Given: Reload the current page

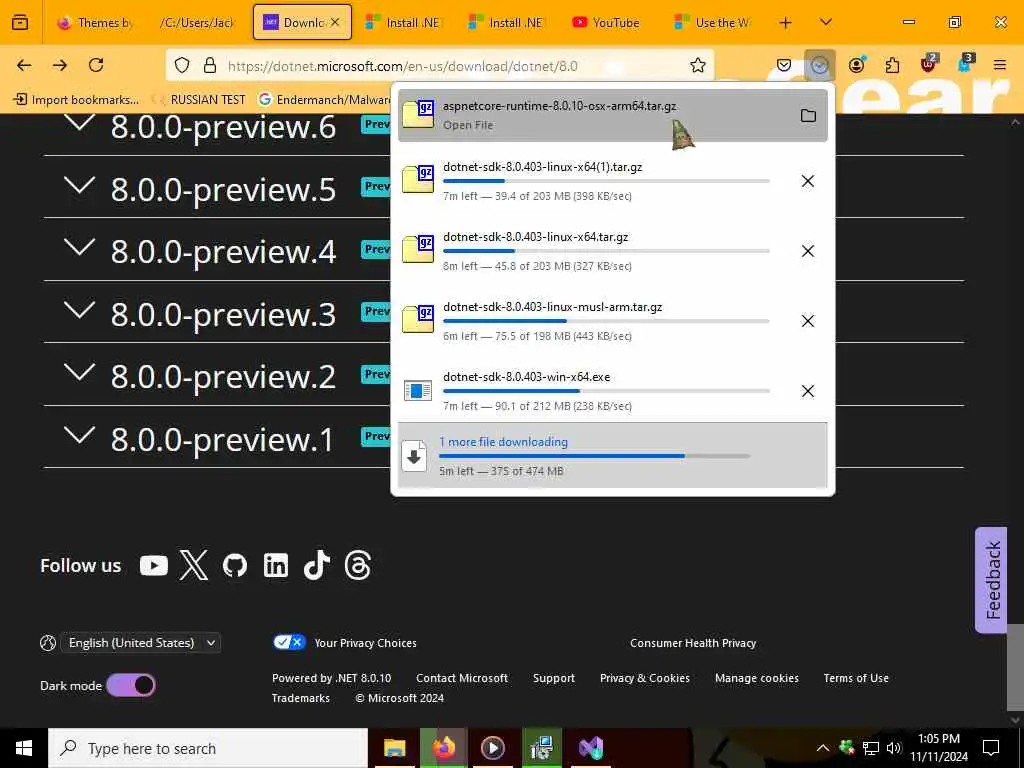Looking at the screenshot, I should (96, 65).
